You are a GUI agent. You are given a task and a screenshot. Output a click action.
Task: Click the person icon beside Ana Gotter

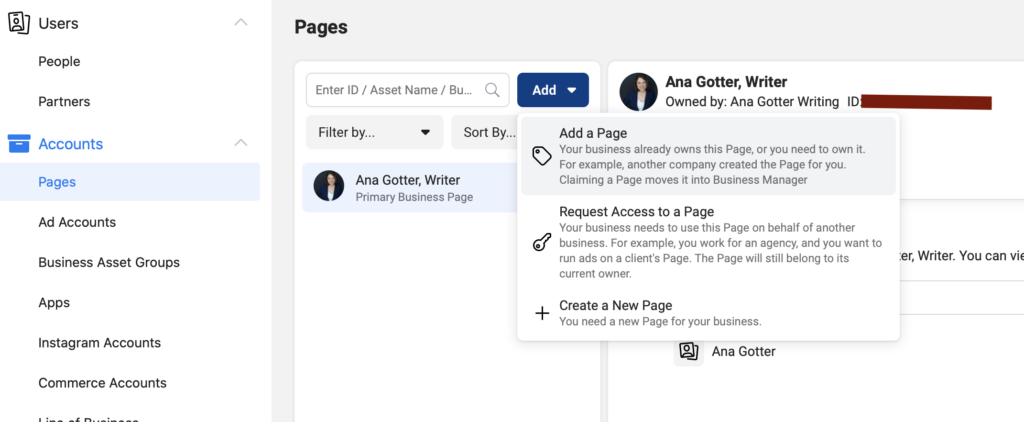point(688,351)
